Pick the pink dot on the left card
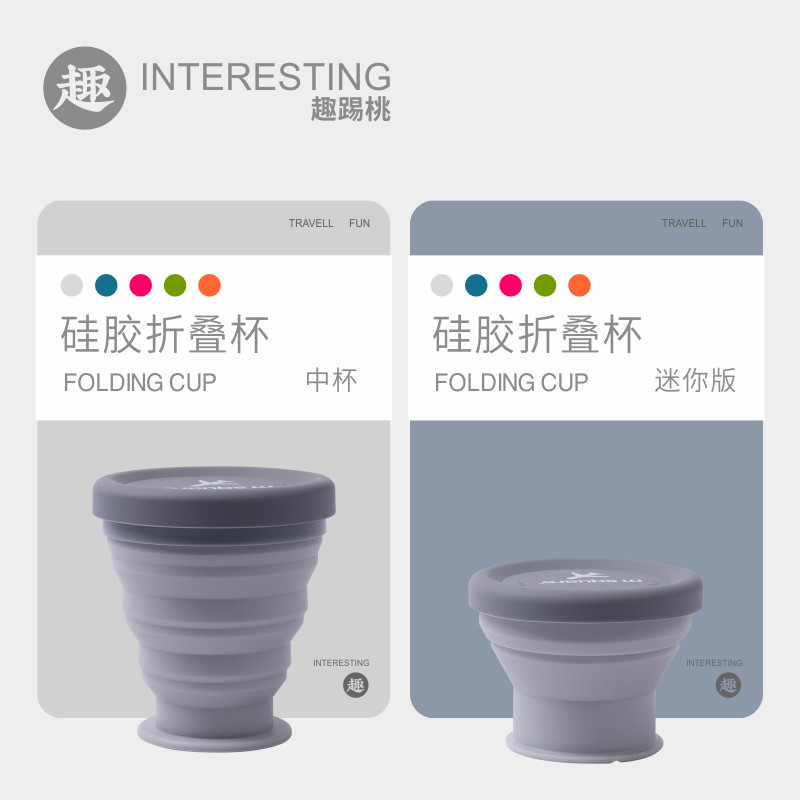Viewport: 800px width, 800px height. 141,285
